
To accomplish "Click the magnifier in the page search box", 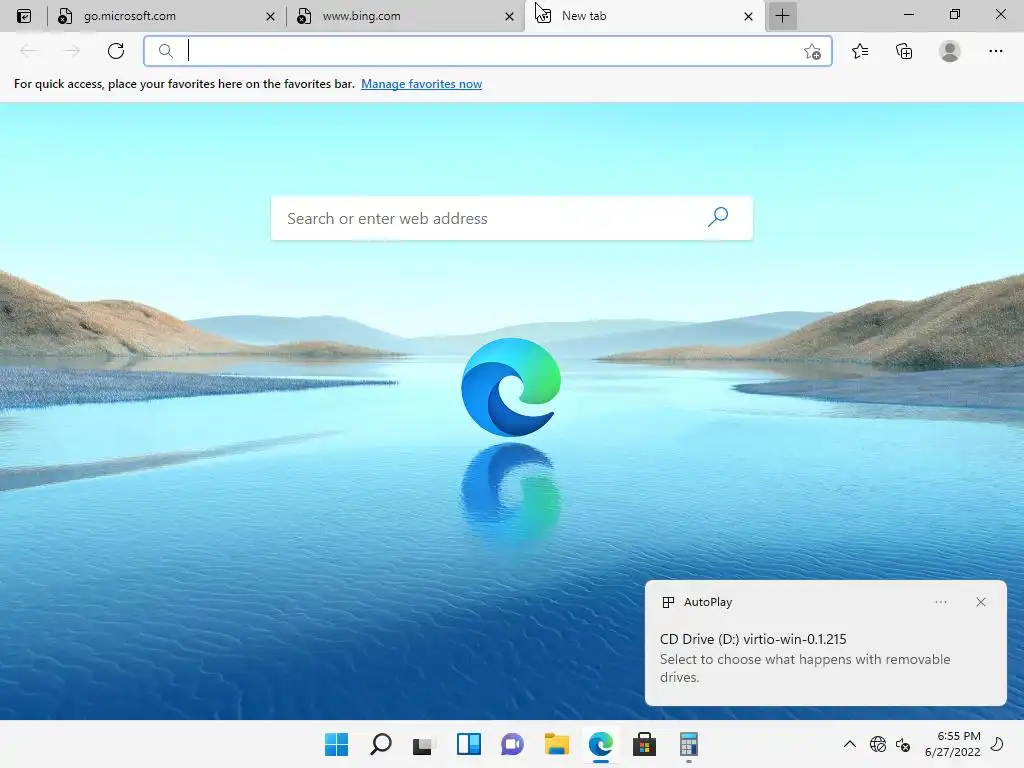I will (718, 217).
